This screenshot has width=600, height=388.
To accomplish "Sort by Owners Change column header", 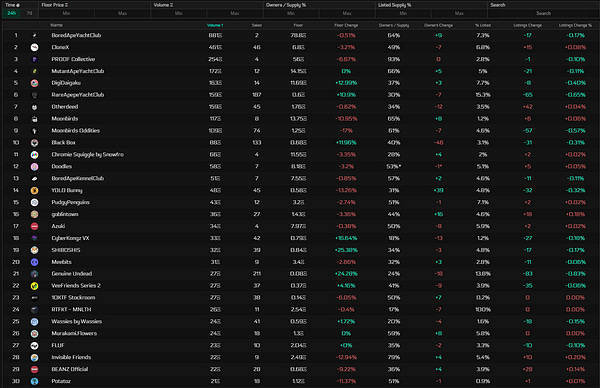I will click(438, 25).
